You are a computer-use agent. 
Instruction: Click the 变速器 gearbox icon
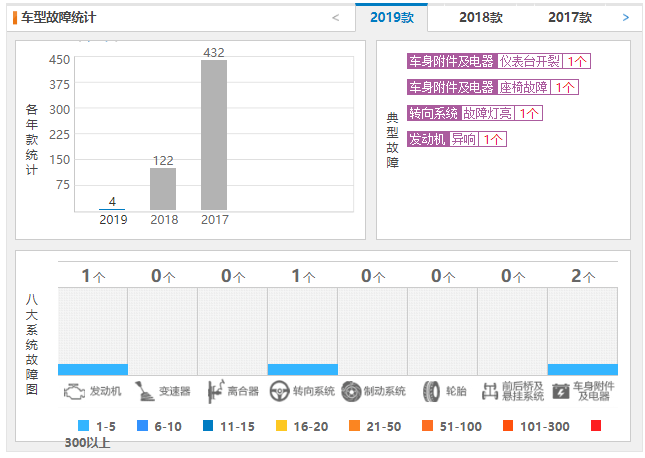(x=144, y=391)
